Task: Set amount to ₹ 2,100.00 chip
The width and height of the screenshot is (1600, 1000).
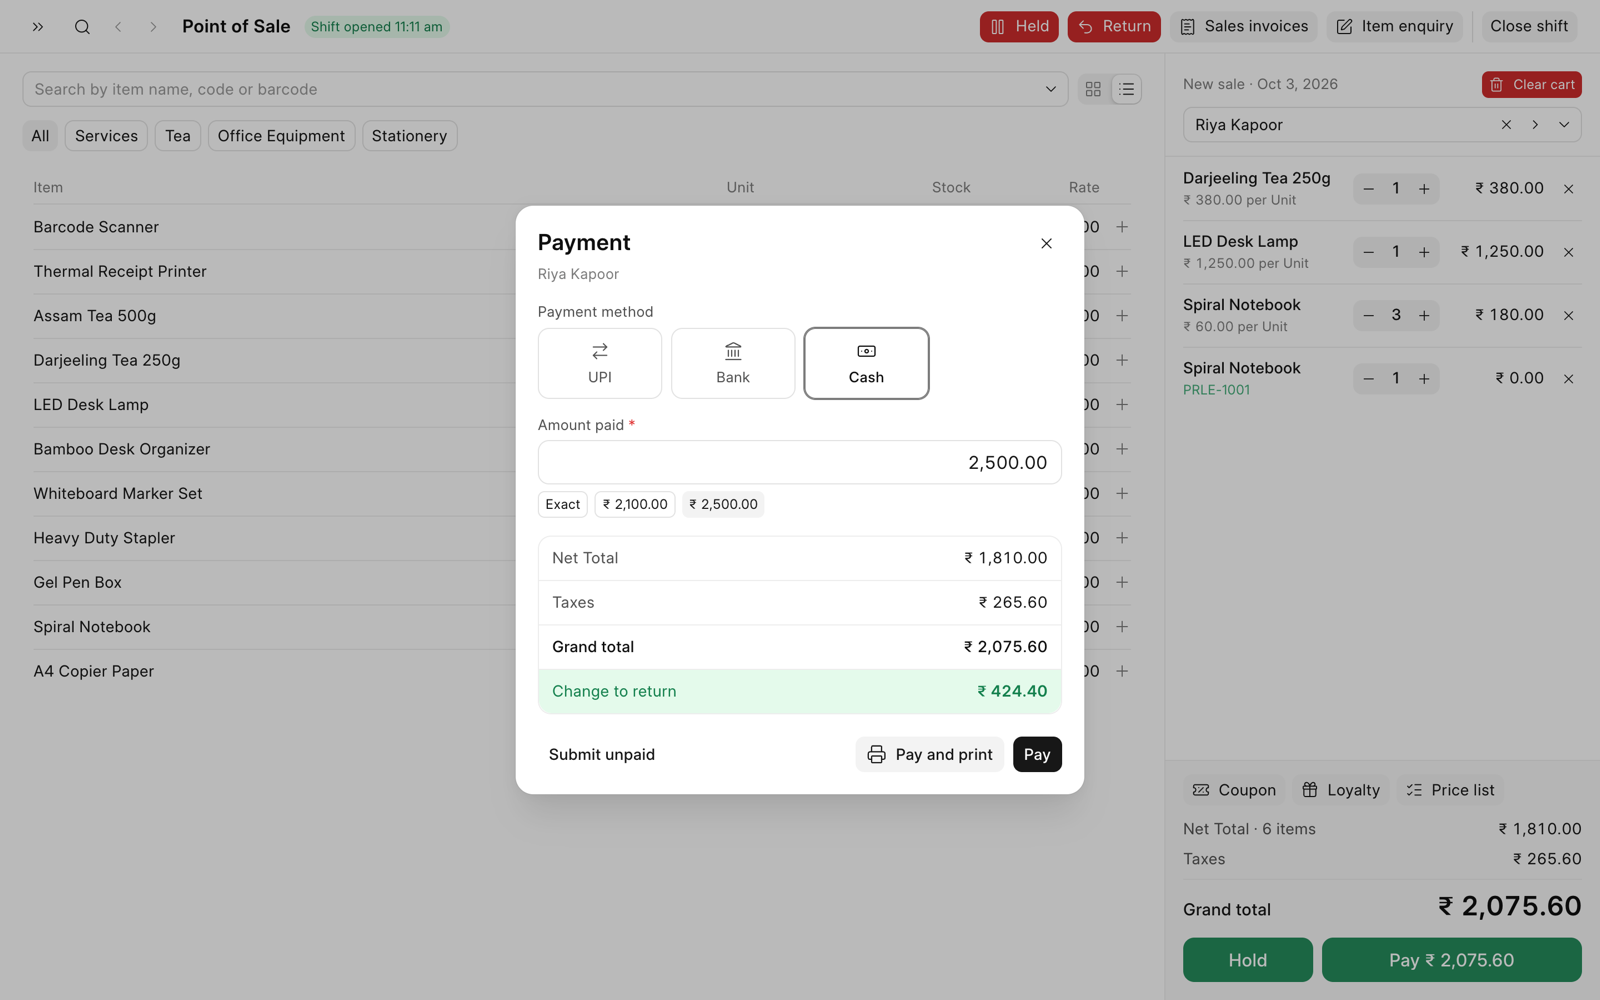Action: point(635,504)
